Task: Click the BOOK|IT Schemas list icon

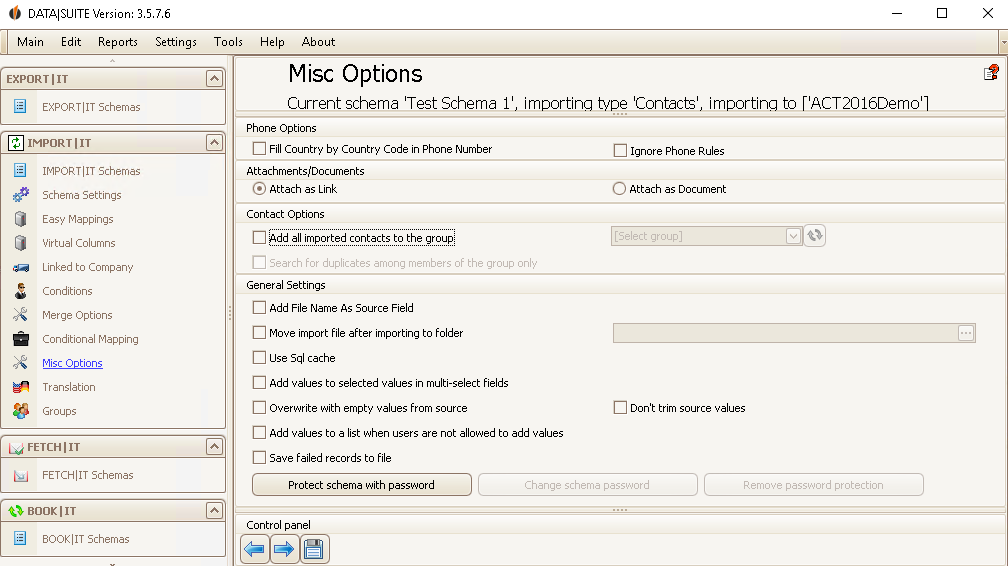Action: [x=20, y=538]
